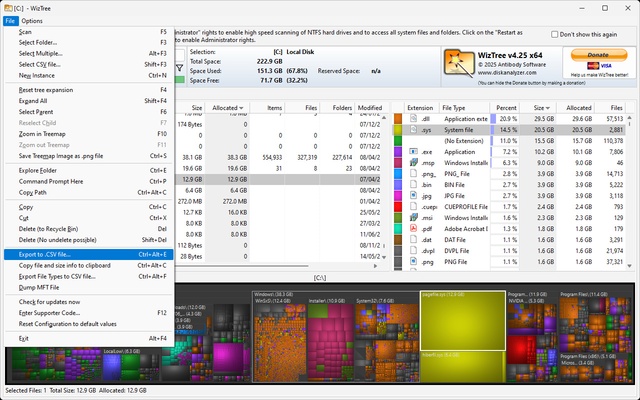
Task: Click the .msi Windows Installer icon
Action: pyautogui.click(x=413, y=218)
